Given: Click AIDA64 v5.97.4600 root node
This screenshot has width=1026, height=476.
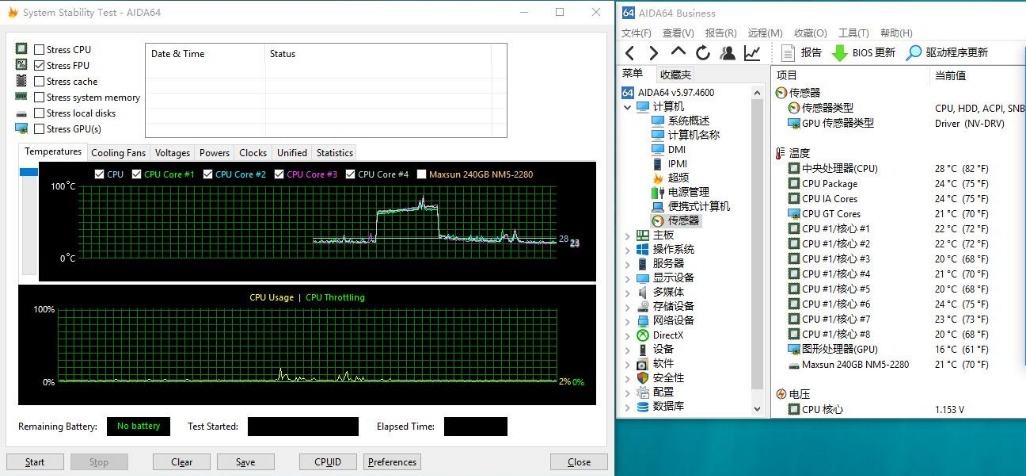Looking at the screenshot, I should (x=676, y=92).
